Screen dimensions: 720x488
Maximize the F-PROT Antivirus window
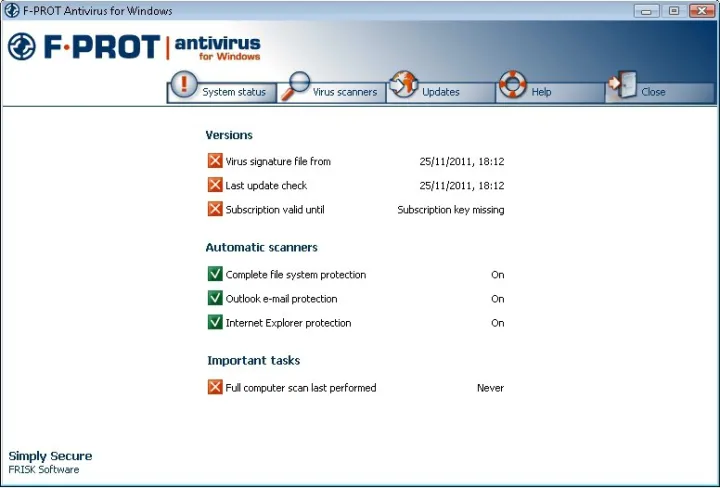674,10
